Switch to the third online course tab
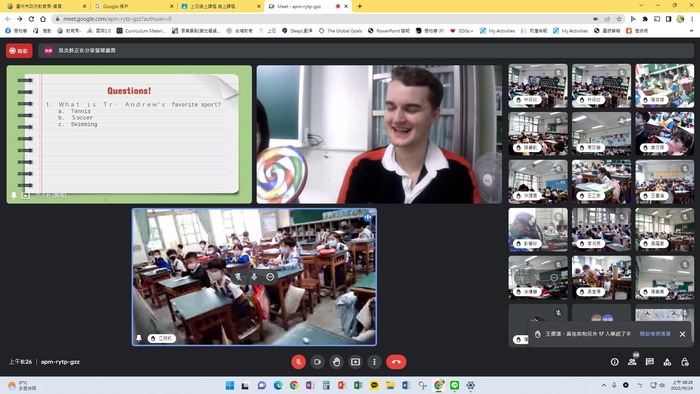This screenshot has width=700, height=394. coord(221,6)
